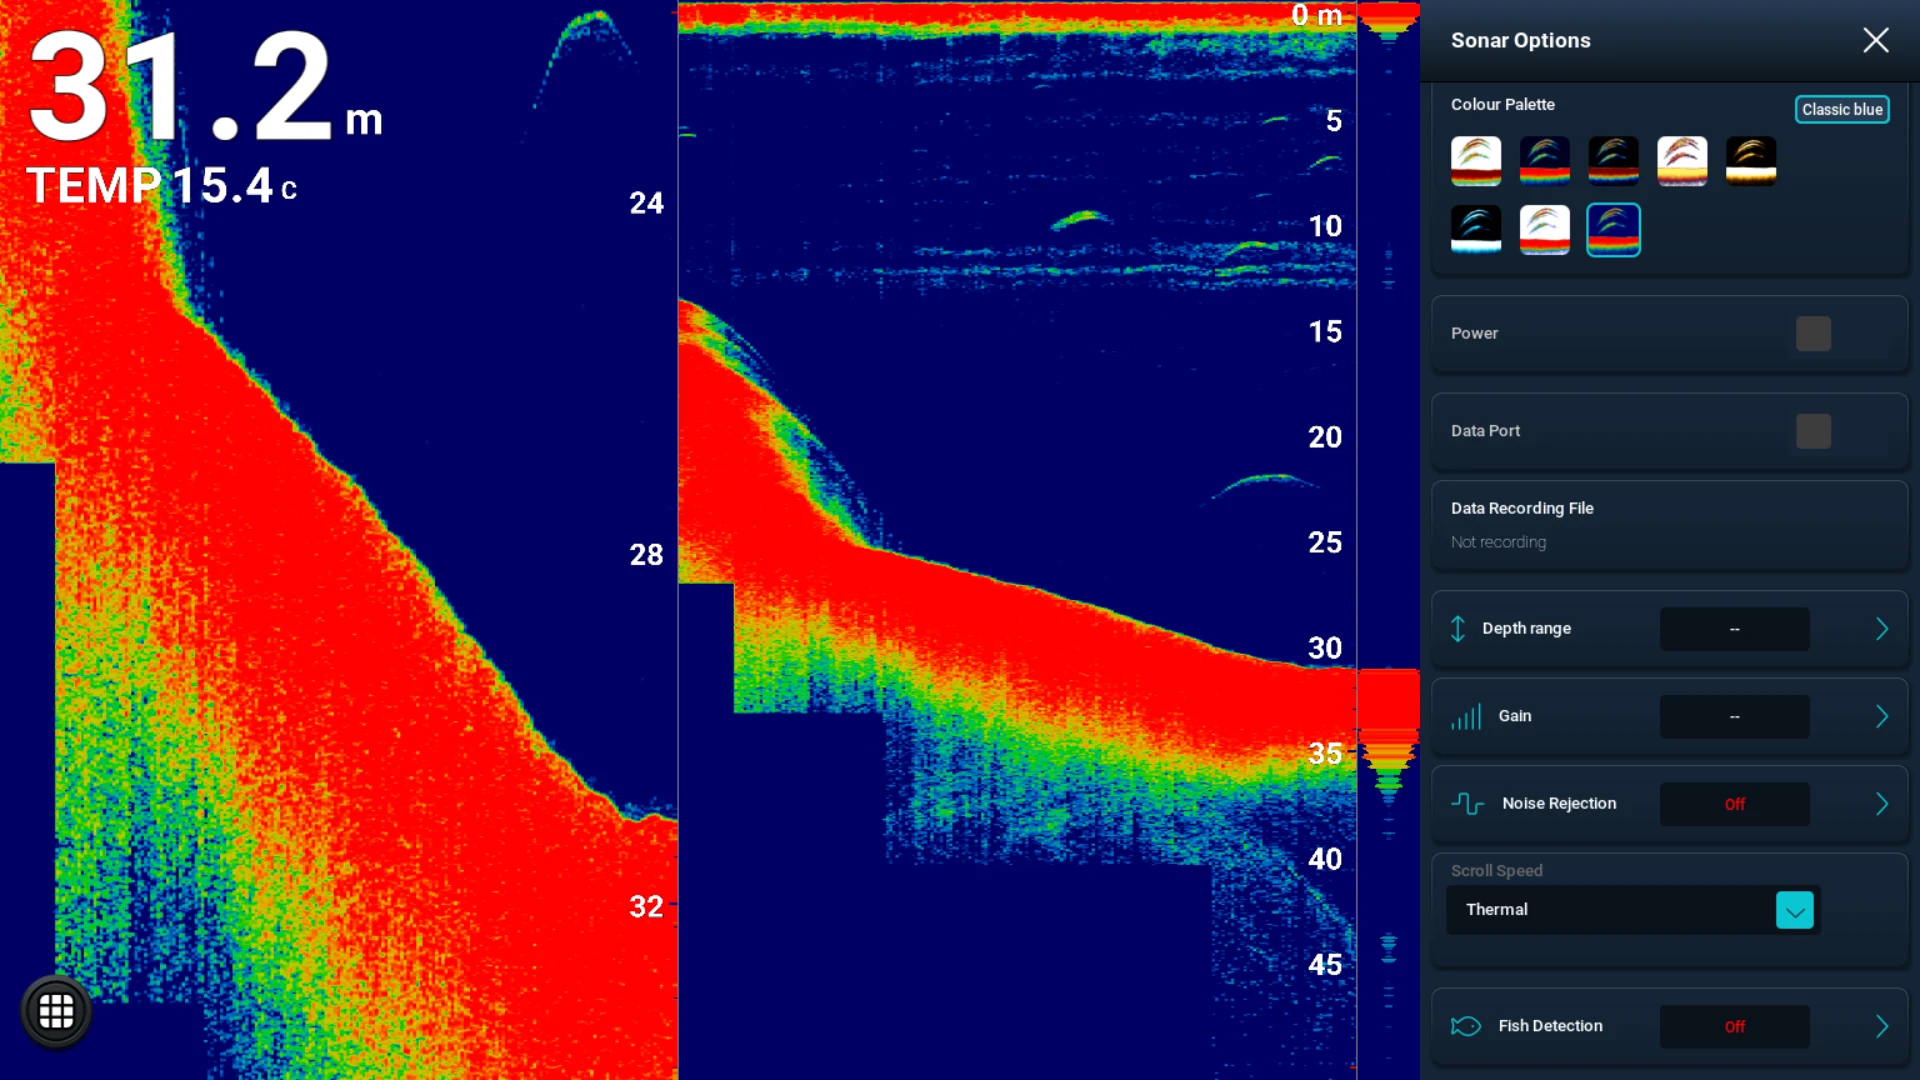Select the second colour palette in the top row
The height and width of the screenshot is (1080, 1920).
click(x=1545, y=161)
